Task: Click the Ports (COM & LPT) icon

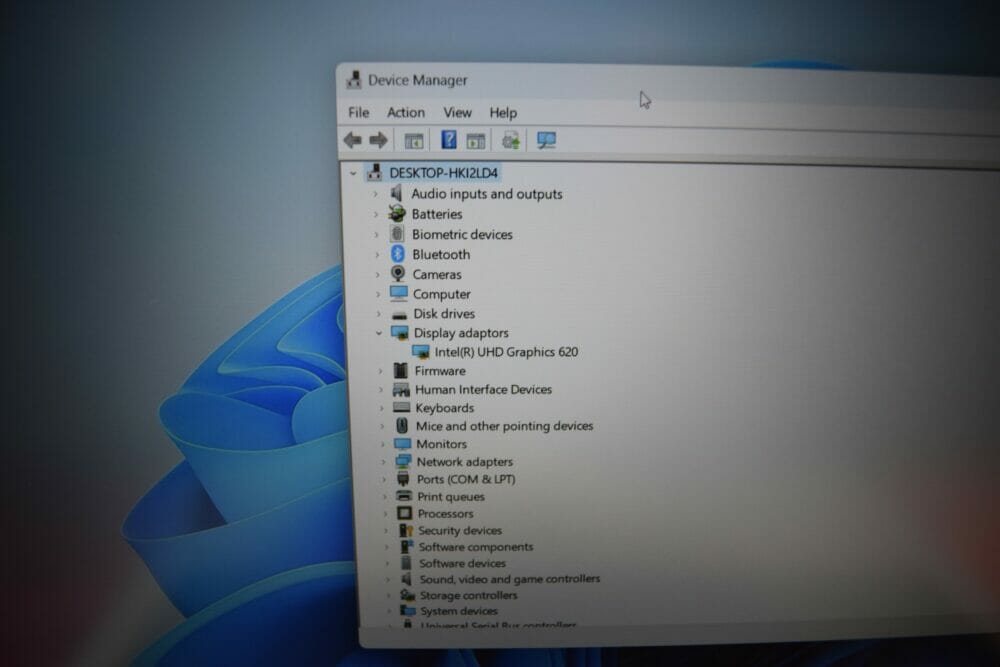Action: [403, 479]
